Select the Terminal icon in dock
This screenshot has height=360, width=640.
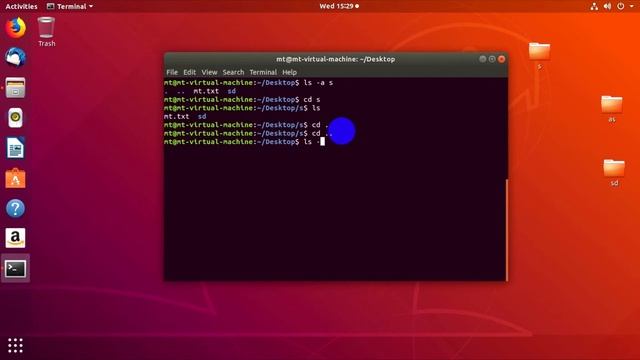(16, 269)
